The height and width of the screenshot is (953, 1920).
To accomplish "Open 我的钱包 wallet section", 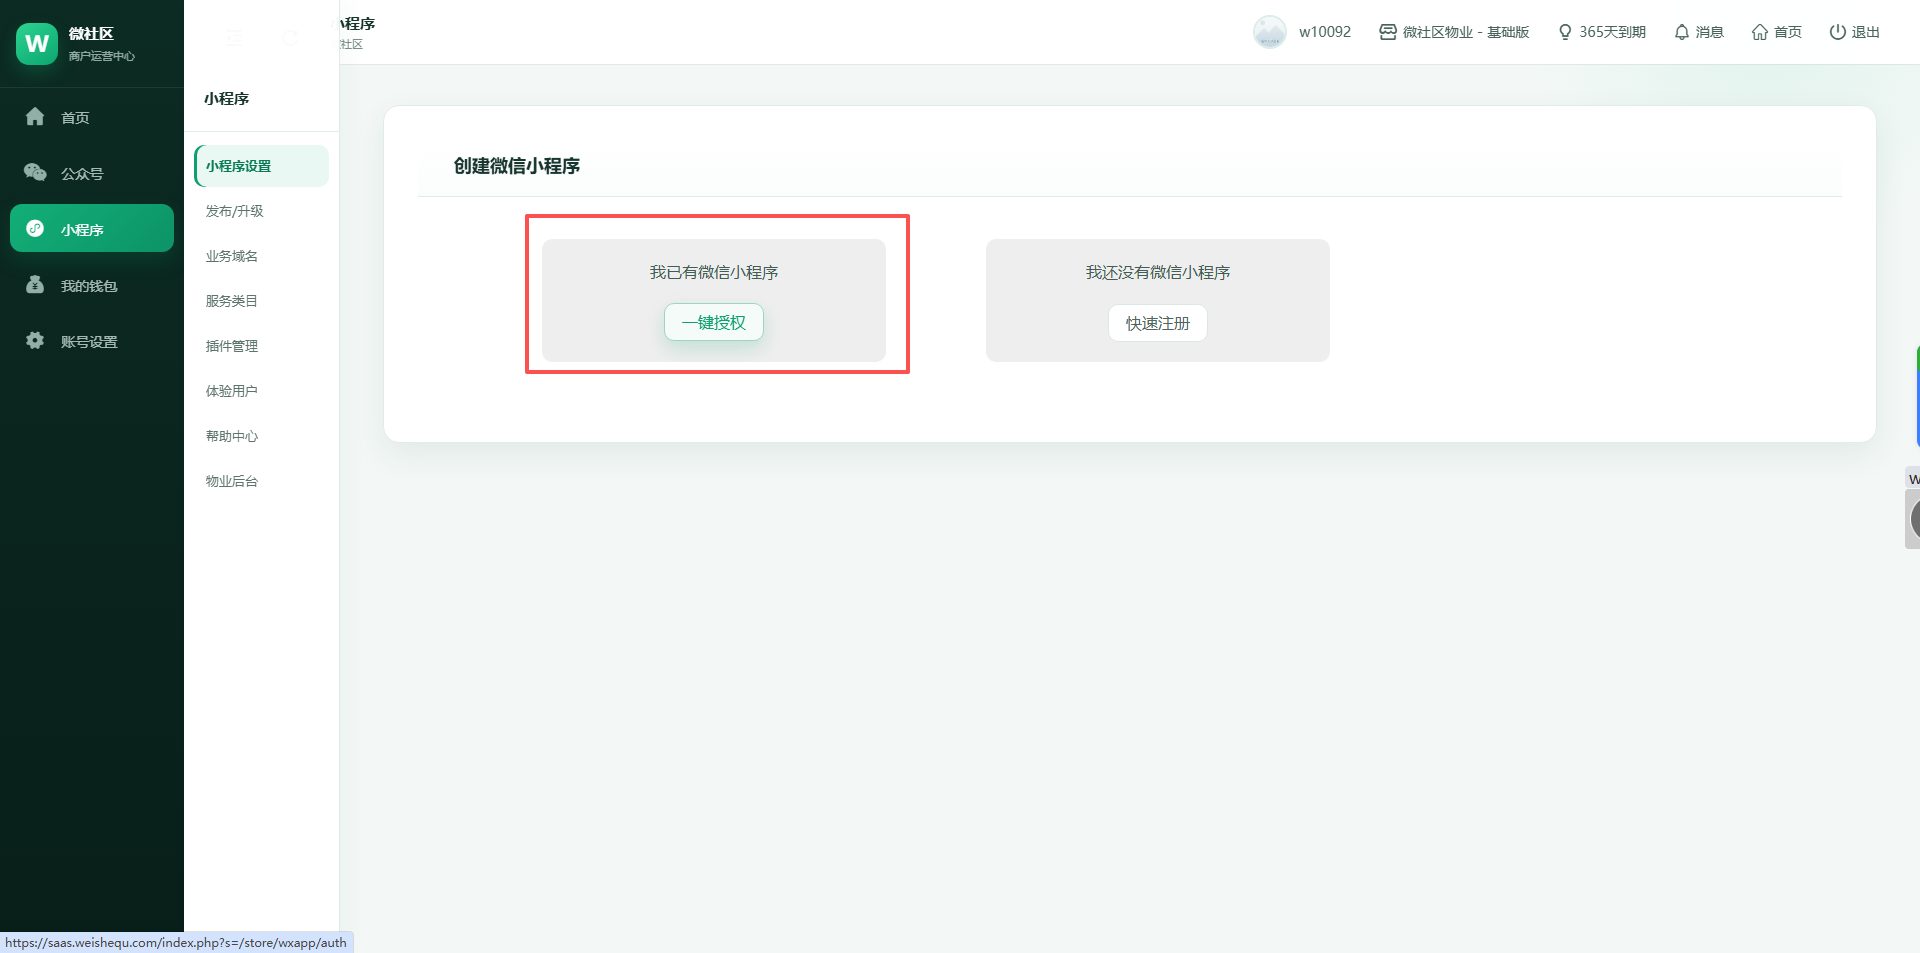I will pyautogui.click(x=92, y=285).
